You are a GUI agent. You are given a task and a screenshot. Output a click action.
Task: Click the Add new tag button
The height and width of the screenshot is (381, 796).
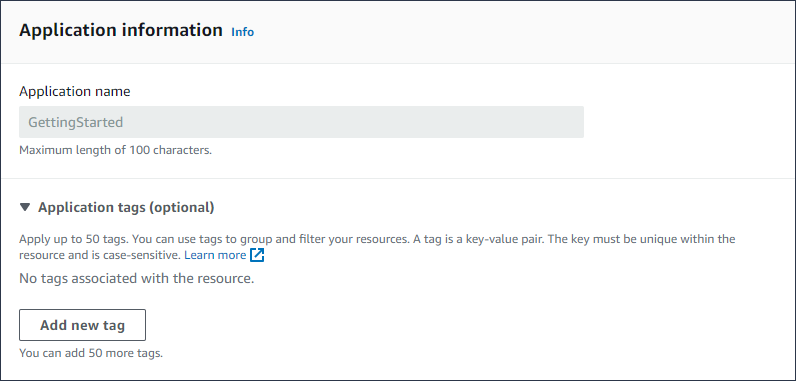[x=82, y=325]
